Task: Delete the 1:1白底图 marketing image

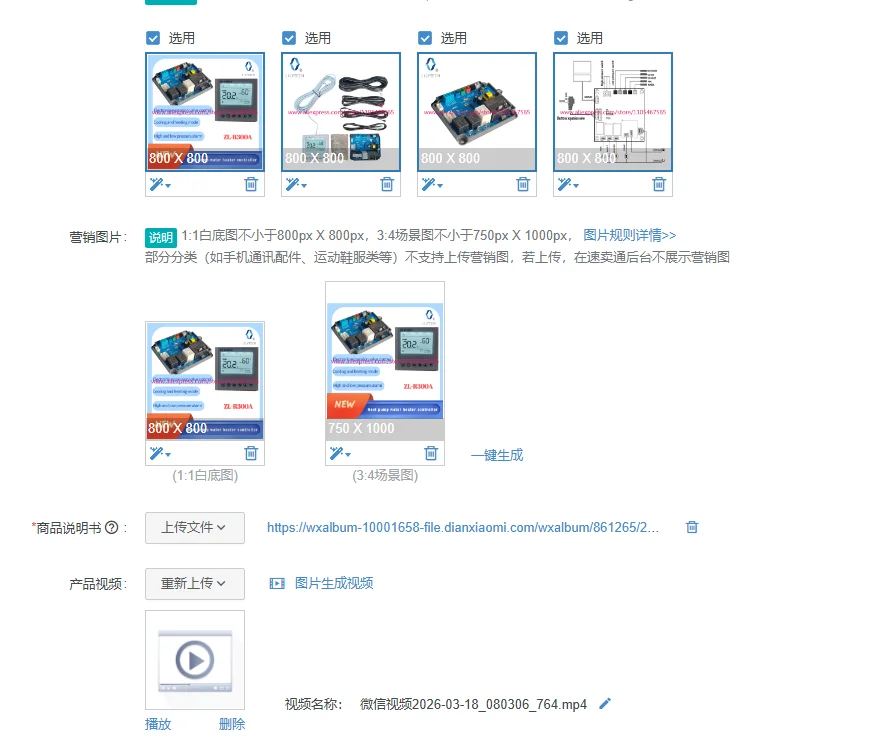Action: 251,453
